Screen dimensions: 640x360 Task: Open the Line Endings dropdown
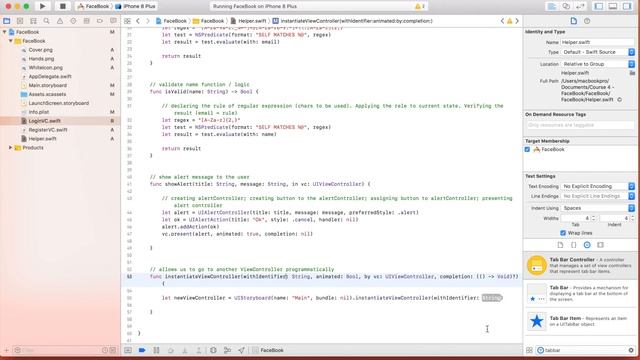coord(598,196)
